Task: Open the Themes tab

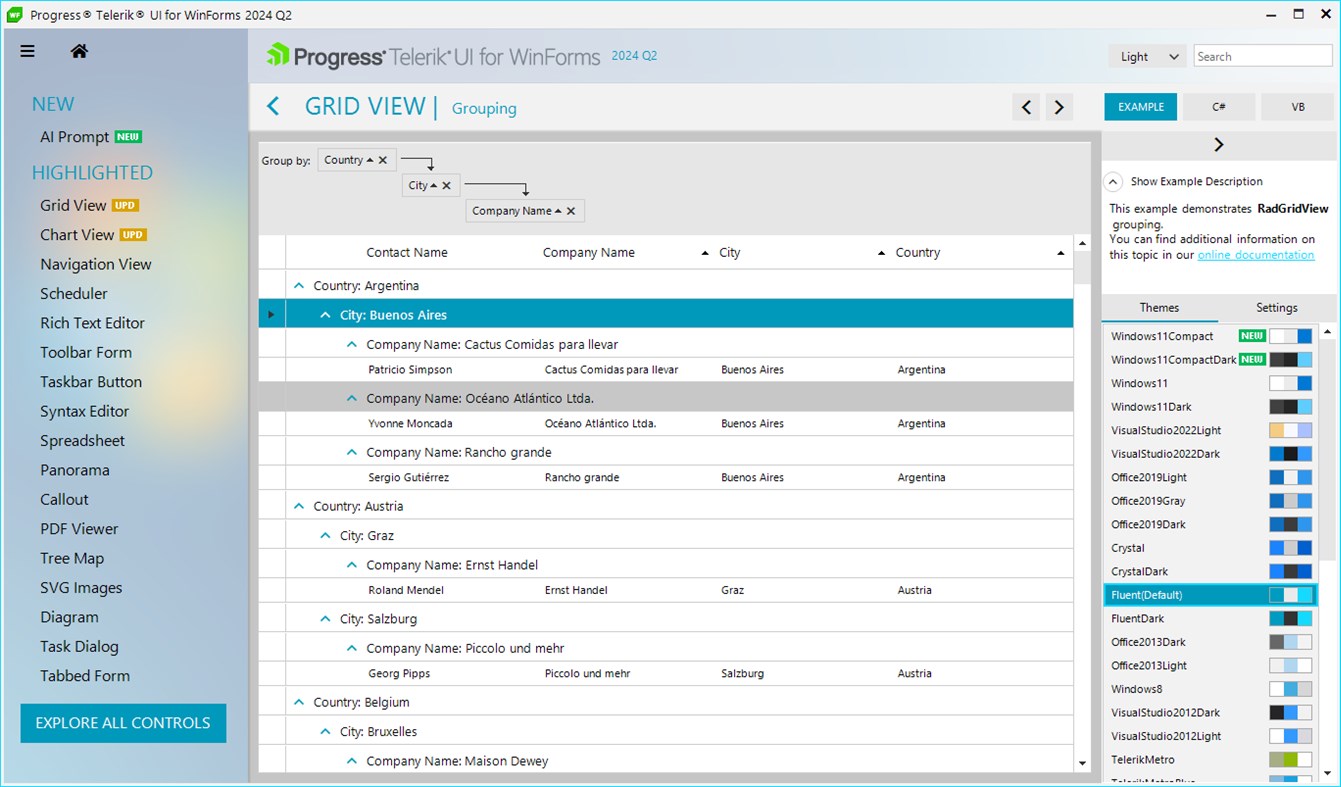Action: click(1159, 308)
